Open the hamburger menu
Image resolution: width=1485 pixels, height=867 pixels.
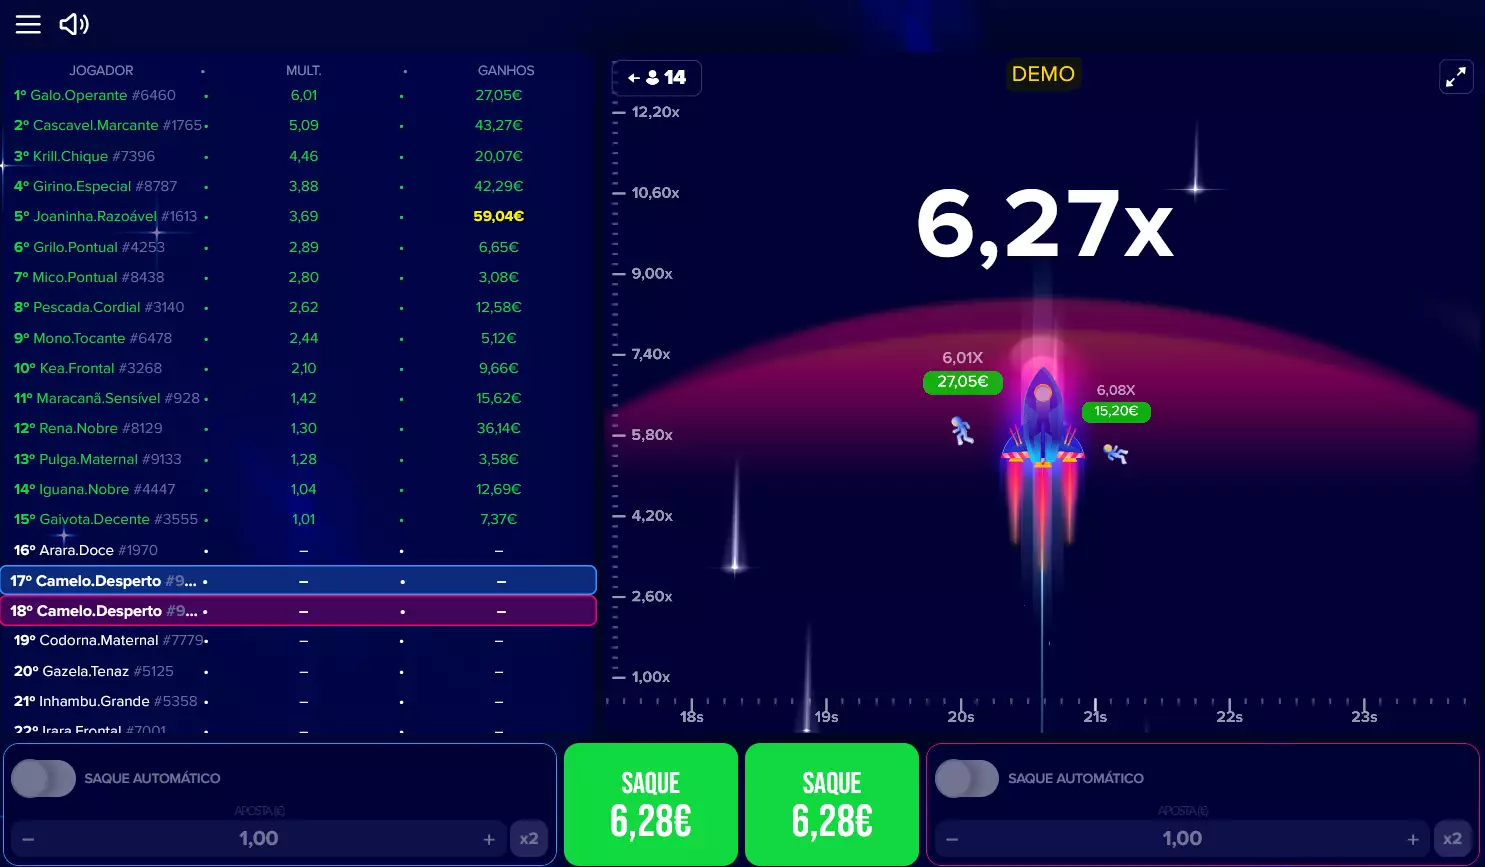[28, 24]
